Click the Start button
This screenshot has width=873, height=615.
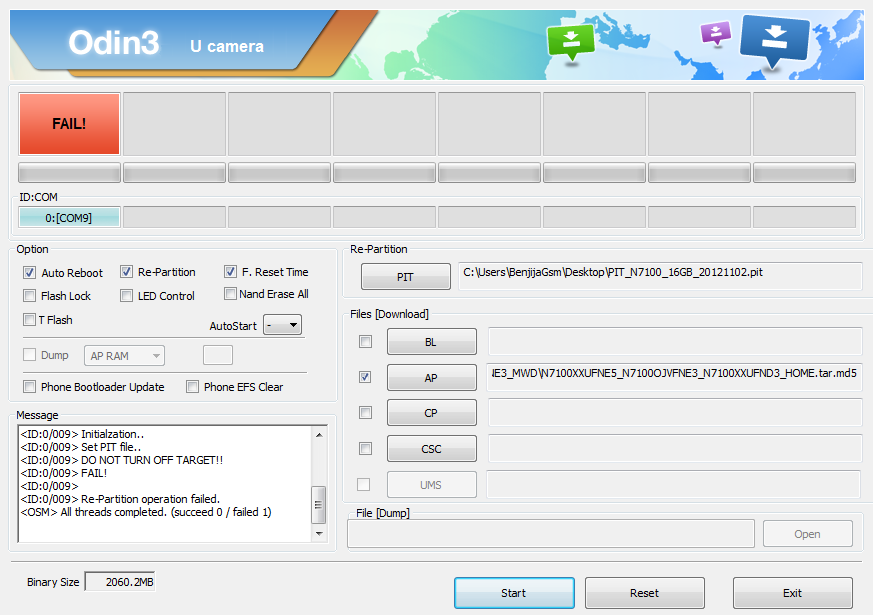(x=514, y=593)
